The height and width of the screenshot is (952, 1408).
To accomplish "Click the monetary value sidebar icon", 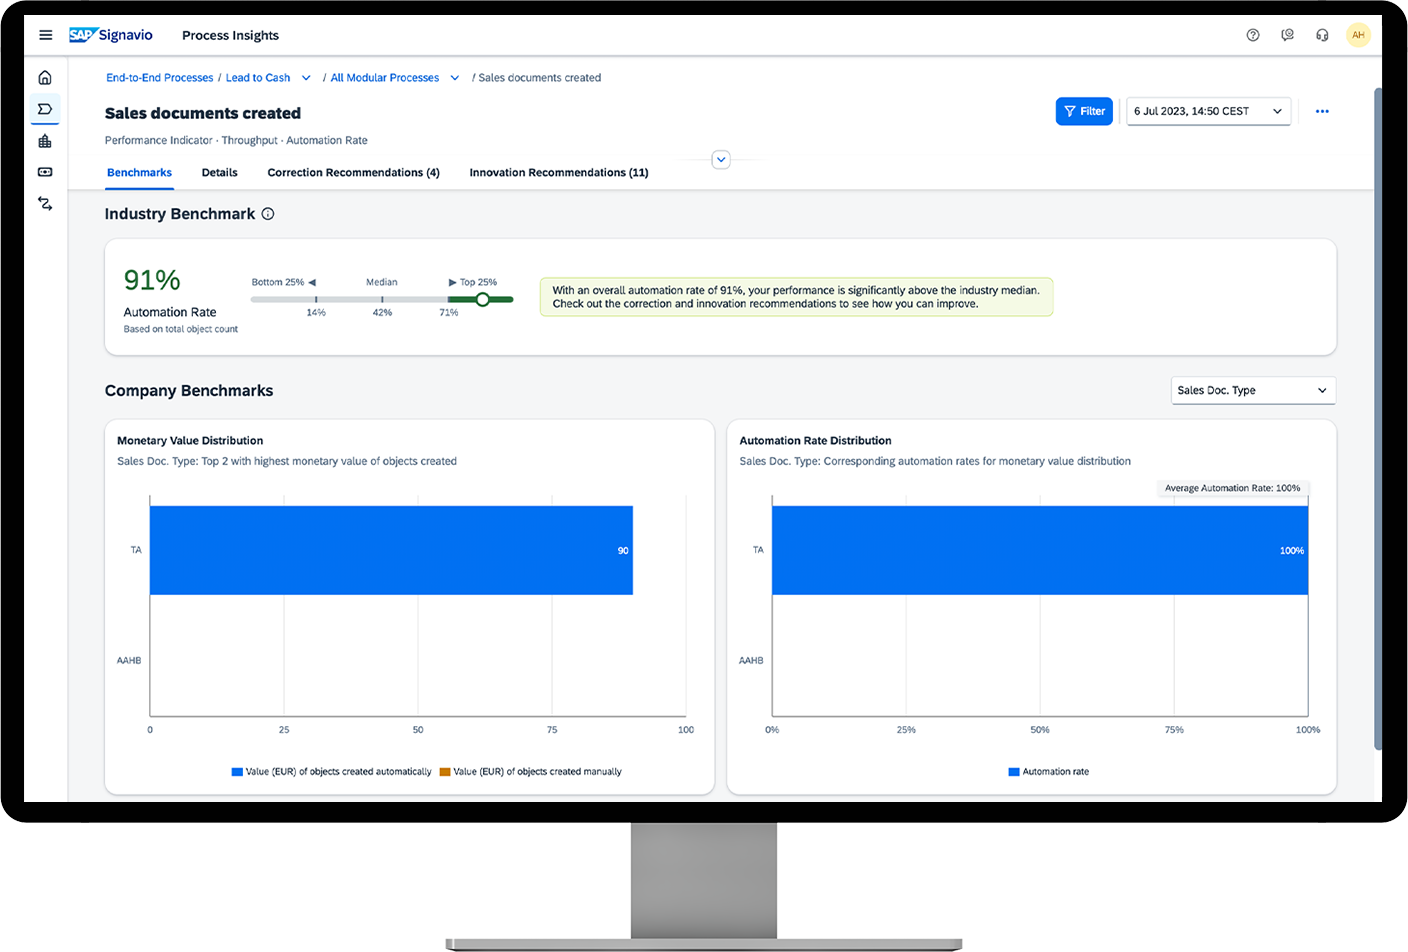I will [x=45, y=172].
